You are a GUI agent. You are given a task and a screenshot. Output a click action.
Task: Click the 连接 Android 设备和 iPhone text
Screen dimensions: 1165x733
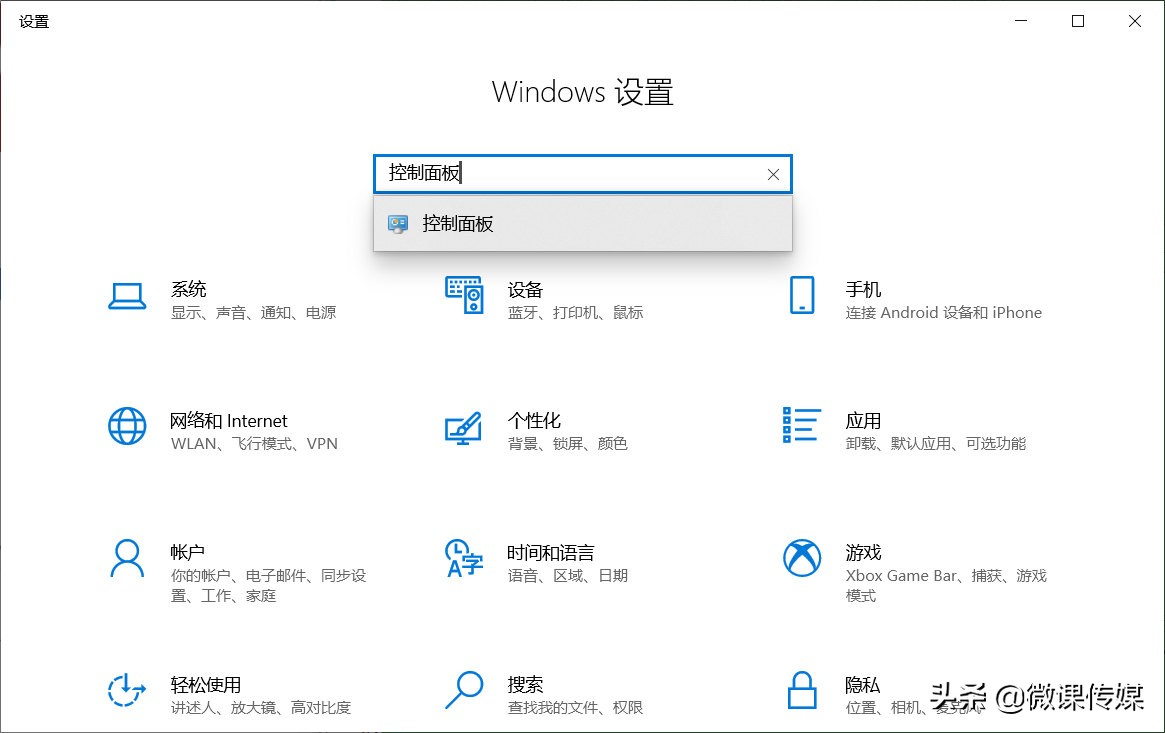pyautogui.click(x=941, y=313)
